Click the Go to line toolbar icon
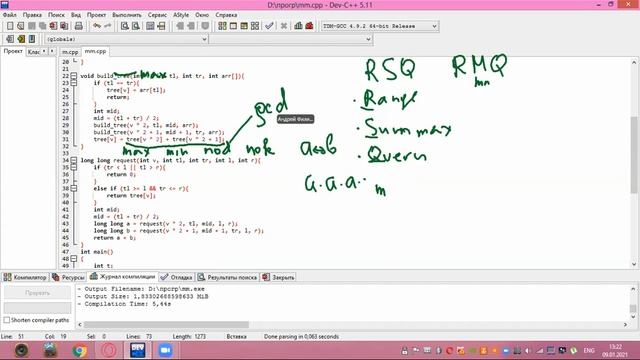Viewport: 640px width, 360px height. pyautogui.click(x=161, y=26)
